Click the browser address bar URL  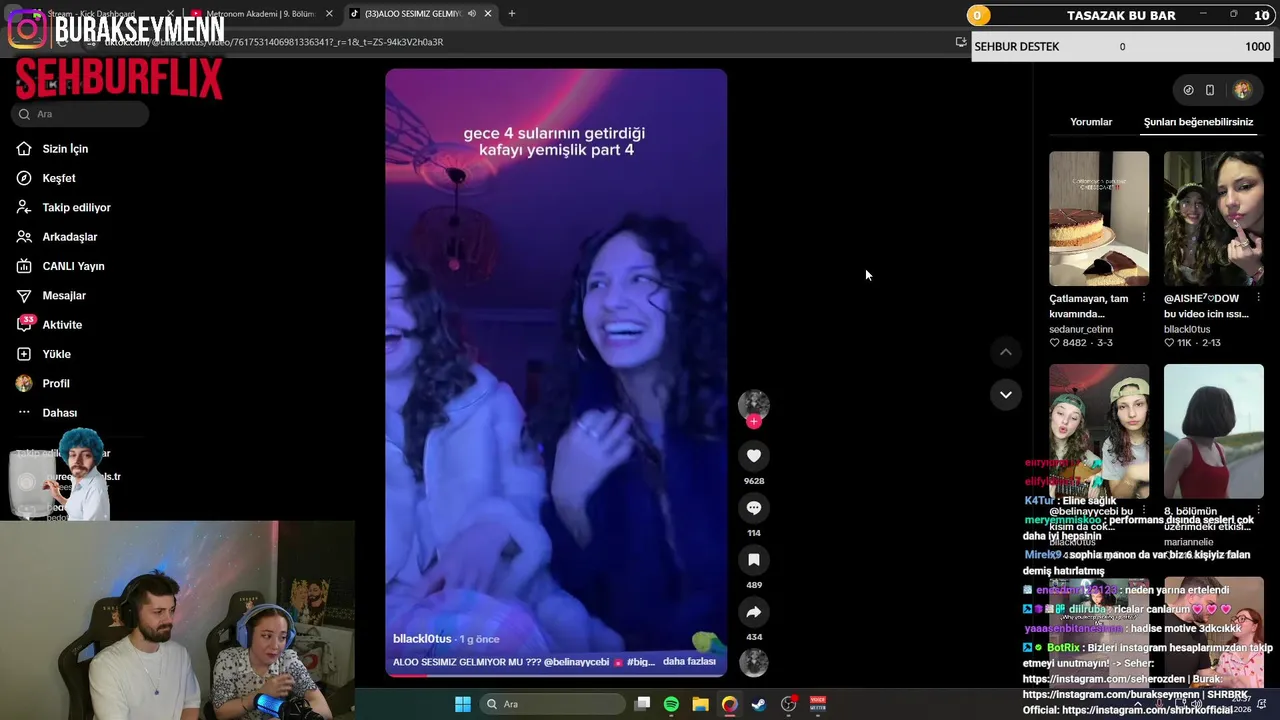click(274, 42)
